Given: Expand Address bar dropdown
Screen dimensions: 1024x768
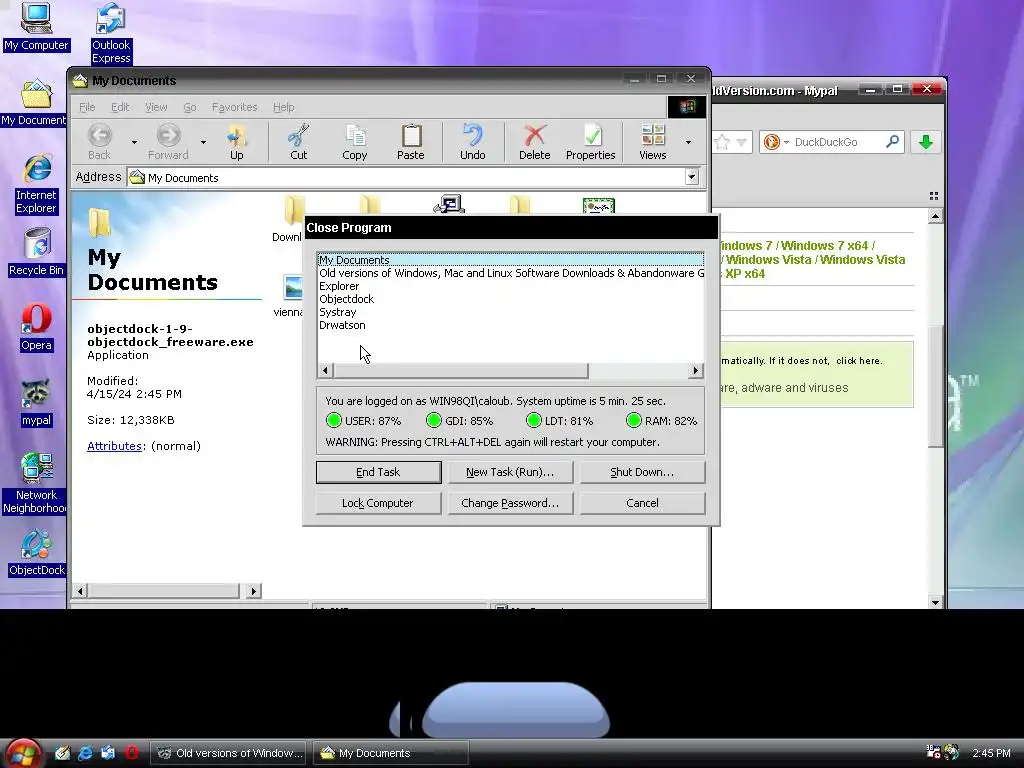Looking at the screenshot, I should [692, 176].
